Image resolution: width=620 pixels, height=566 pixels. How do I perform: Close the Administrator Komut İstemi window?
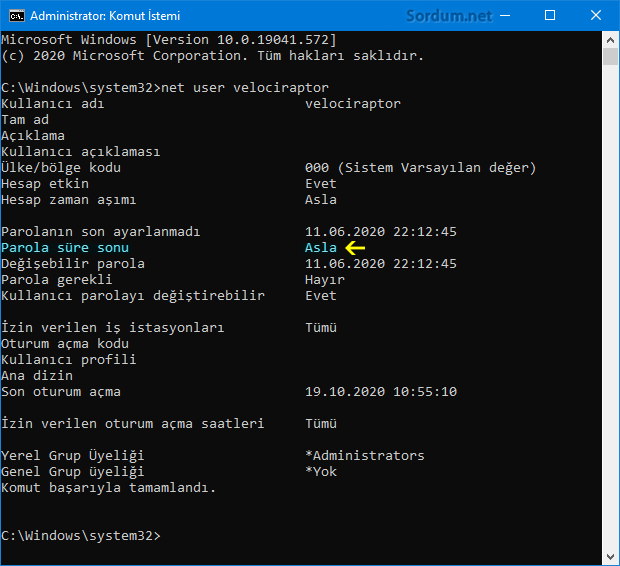595,16
